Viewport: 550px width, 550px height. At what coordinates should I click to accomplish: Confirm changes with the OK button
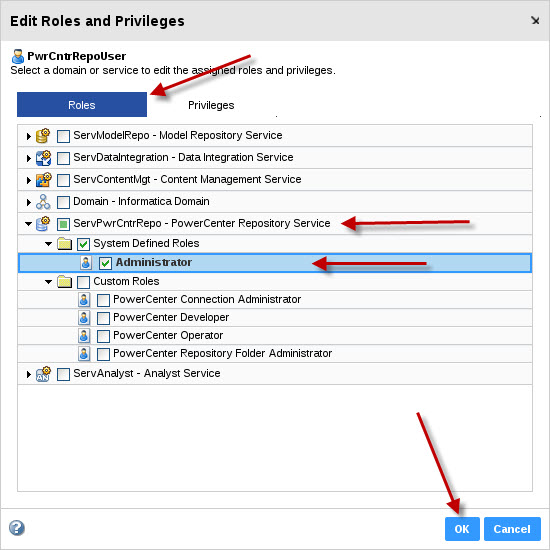click(462, 529)
